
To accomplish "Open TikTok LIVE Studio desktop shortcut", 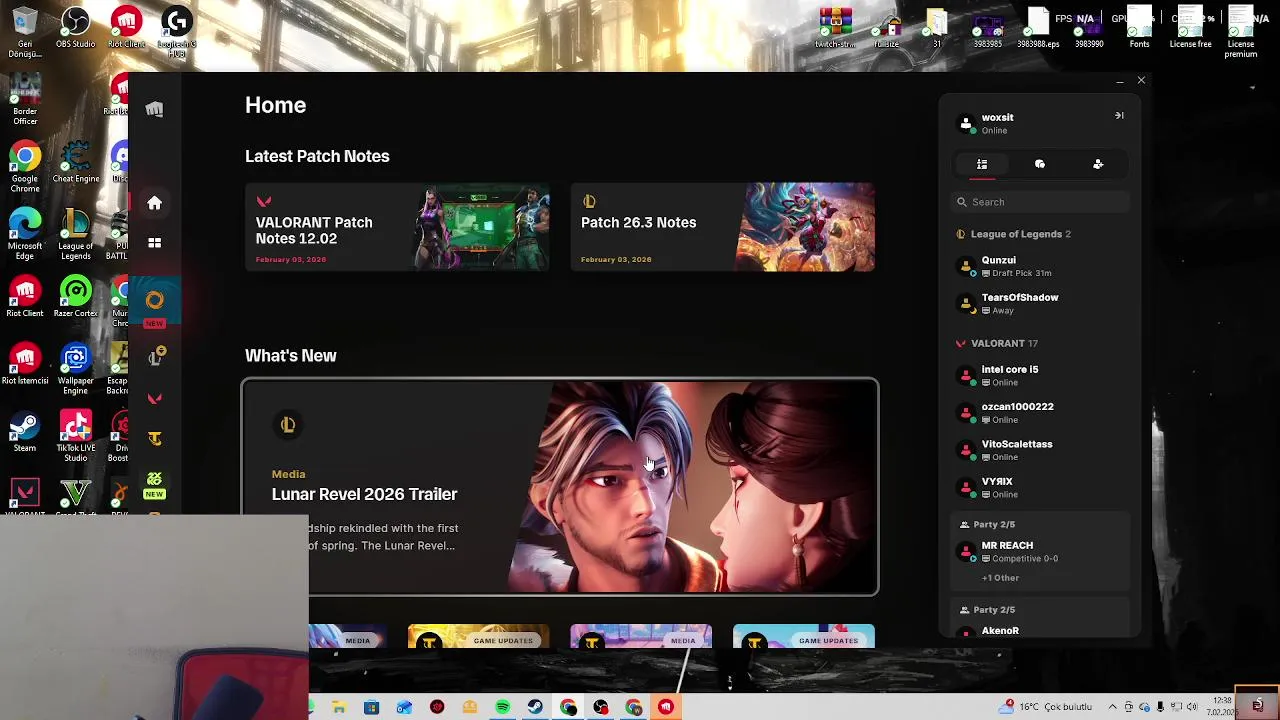I will tap(75, 437).
